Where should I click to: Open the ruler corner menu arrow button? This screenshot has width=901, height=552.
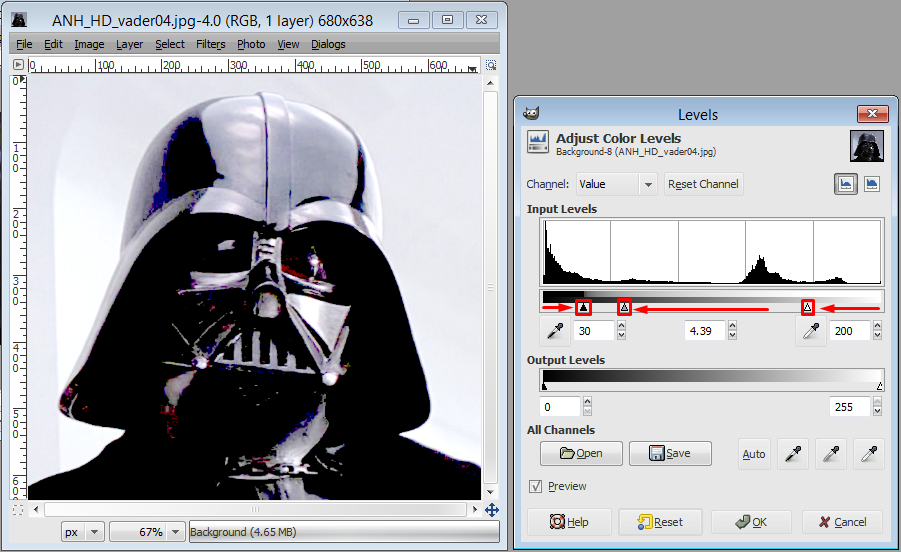[x=18, y=64]
